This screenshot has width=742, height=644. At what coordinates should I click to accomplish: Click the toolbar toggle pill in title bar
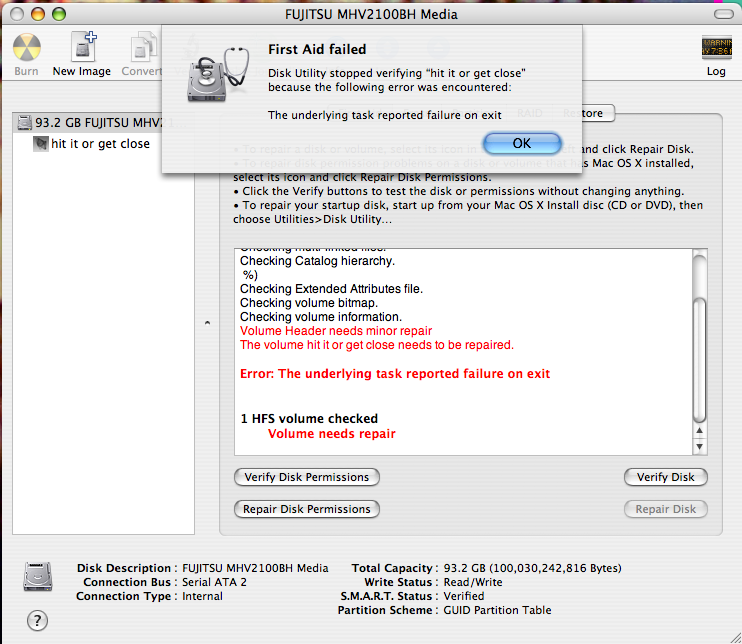click(x=724, y=14)
